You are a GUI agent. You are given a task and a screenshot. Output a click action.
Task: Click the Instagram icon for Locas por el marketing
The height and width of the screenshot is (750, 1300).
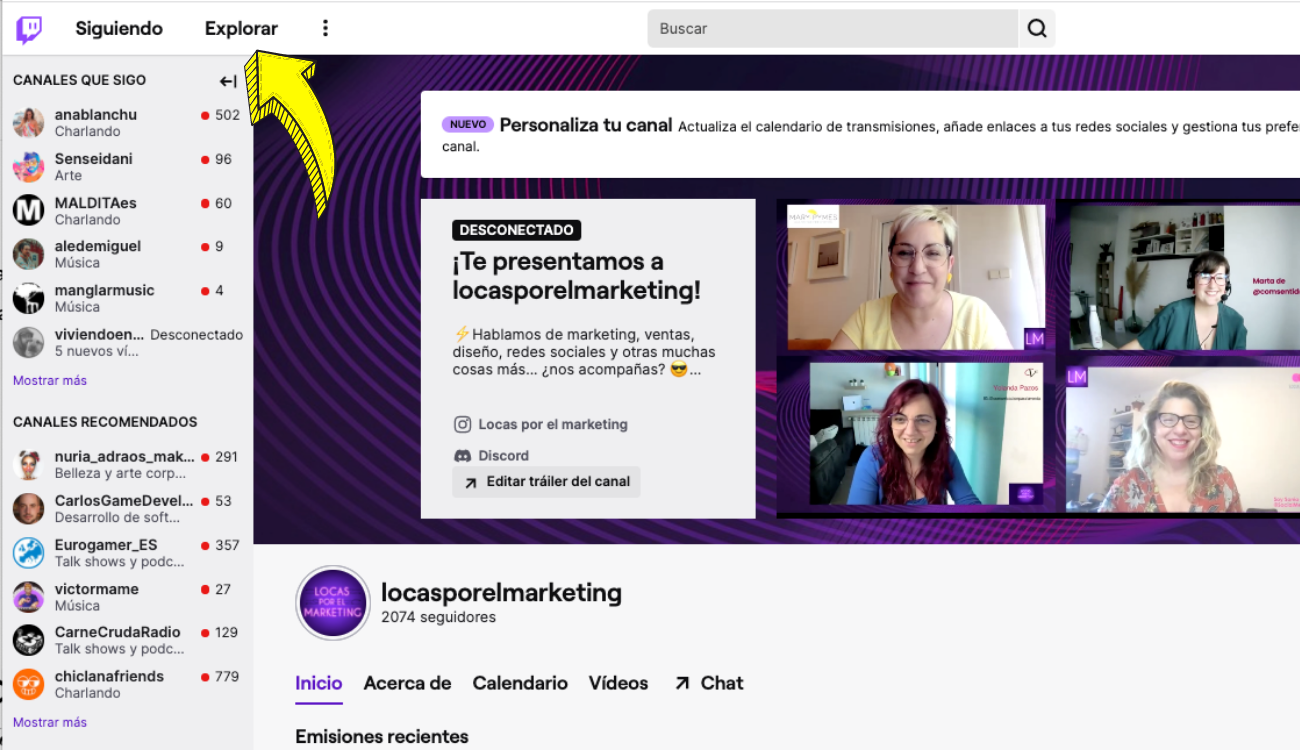463,424
